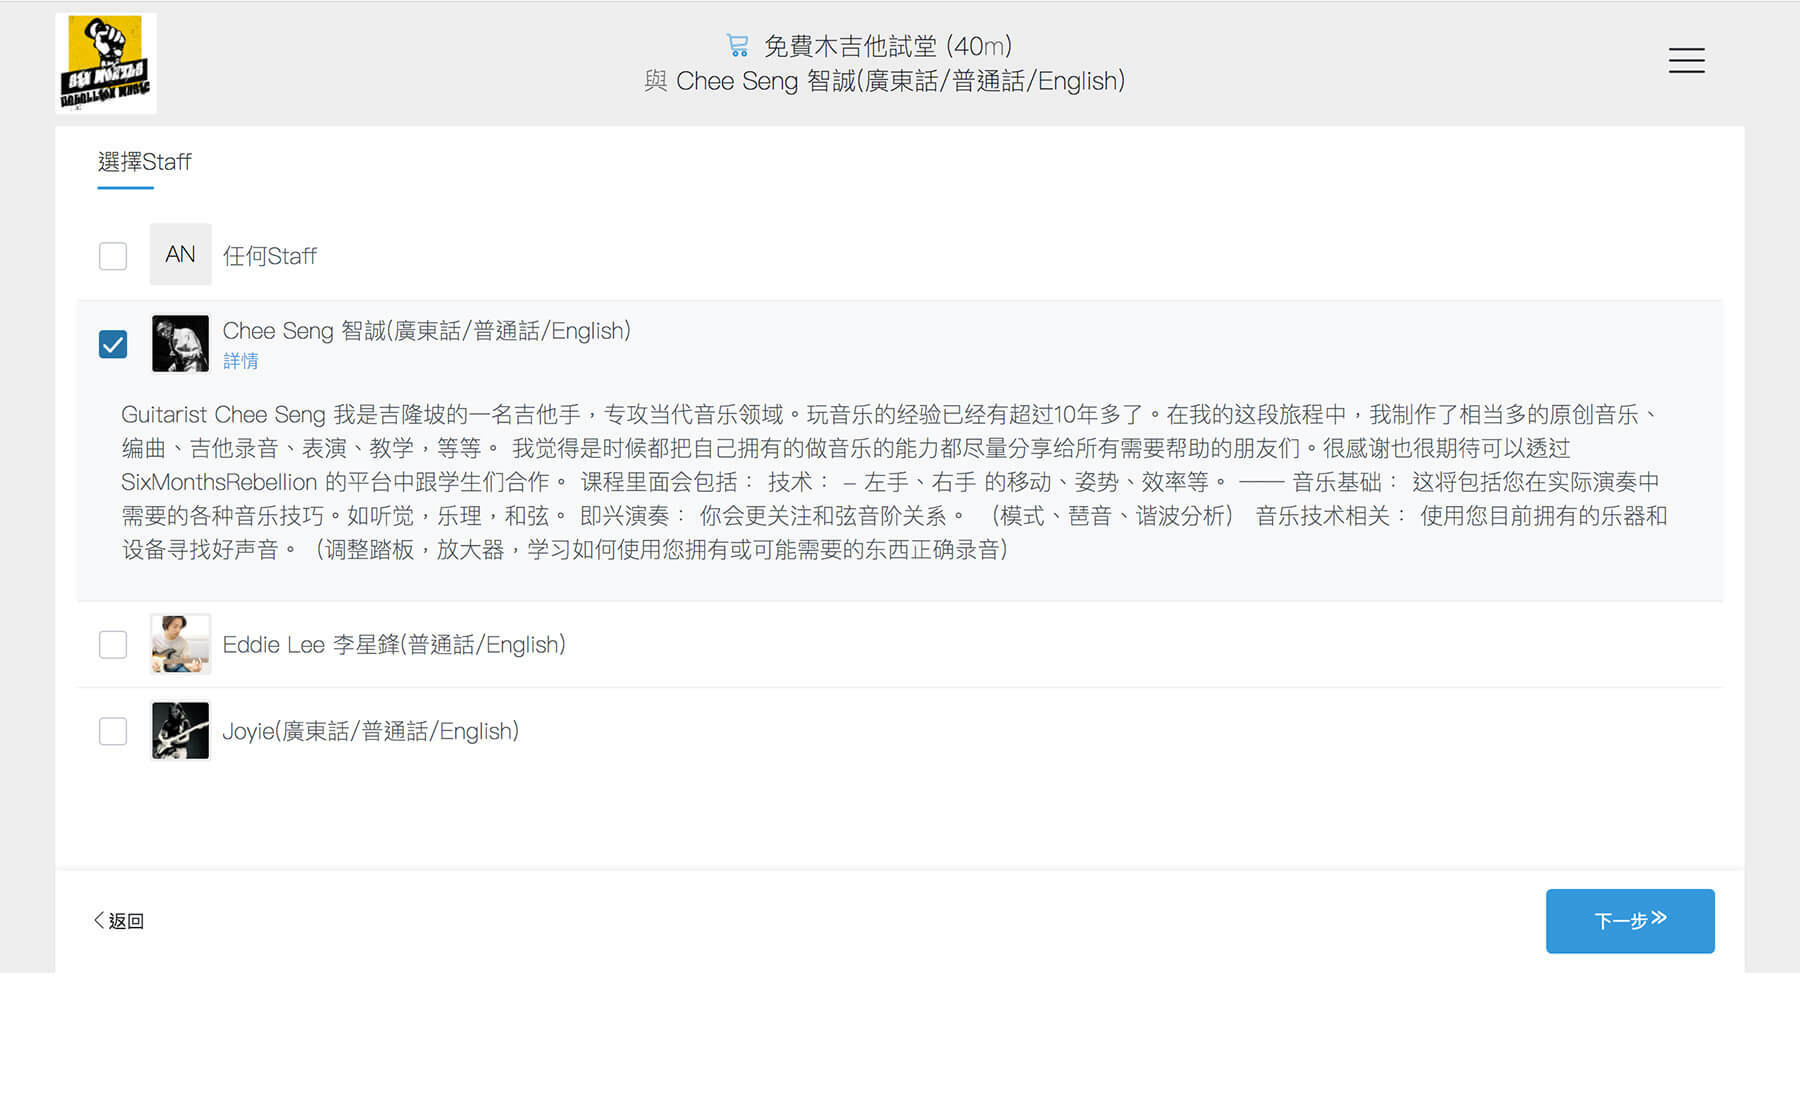This screenshot has width=1800, height=1095.
Task: Click the 免費木吉他試堂 (40m) header title
Action: pyautogui.click(x=887, y=46)
